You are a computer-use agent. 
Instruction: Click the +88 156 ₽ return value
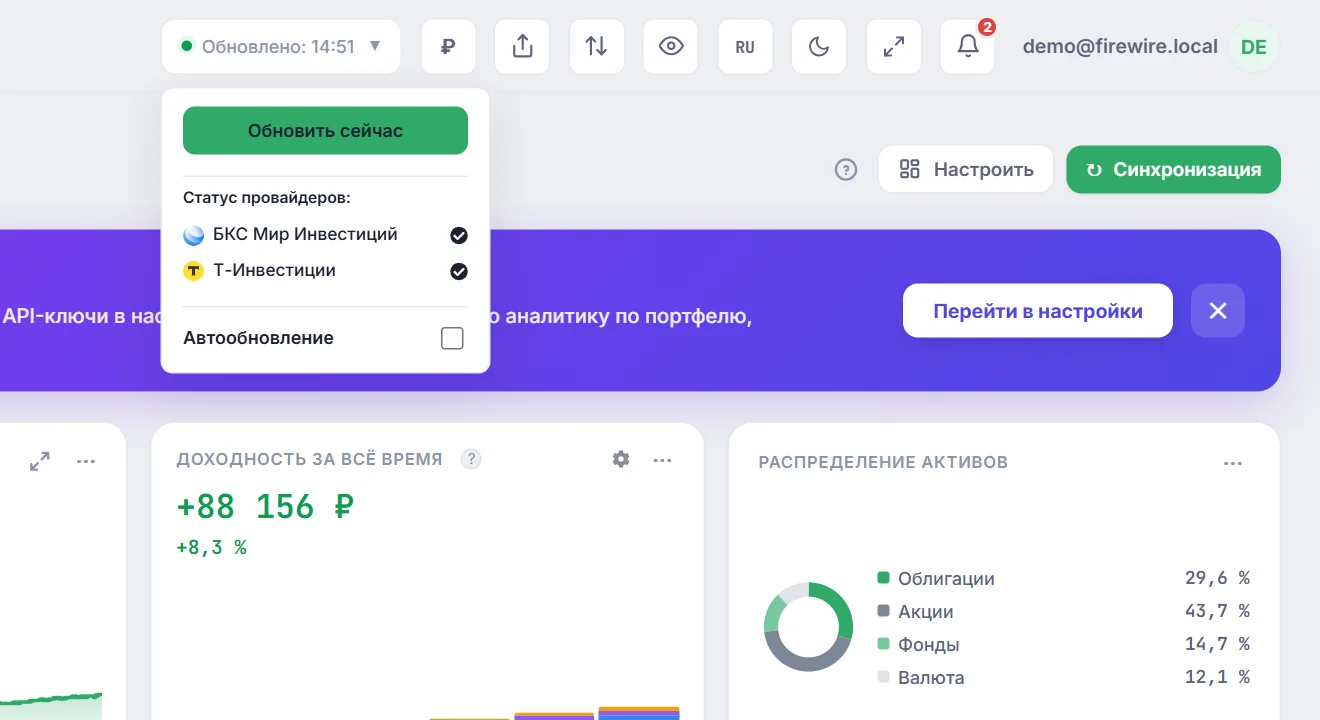[265, 507]
